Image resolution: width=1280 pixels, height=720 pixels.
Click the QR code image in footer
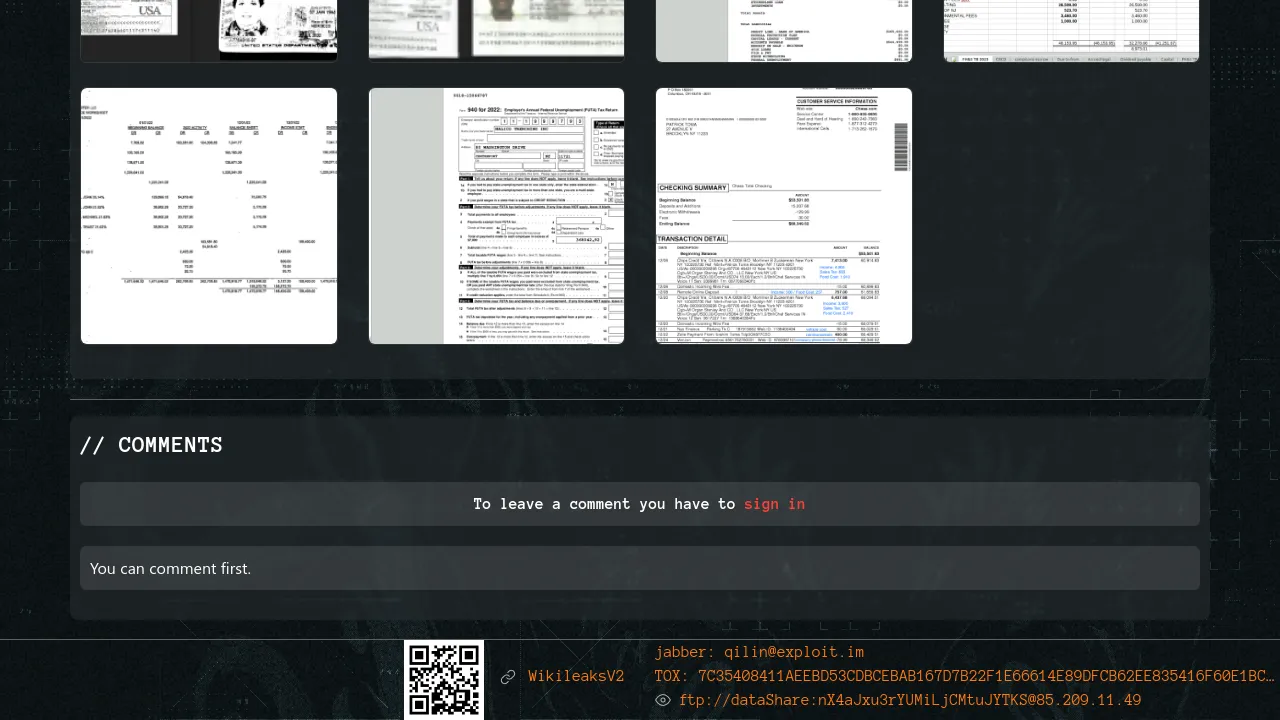click(x=444, y=679)
